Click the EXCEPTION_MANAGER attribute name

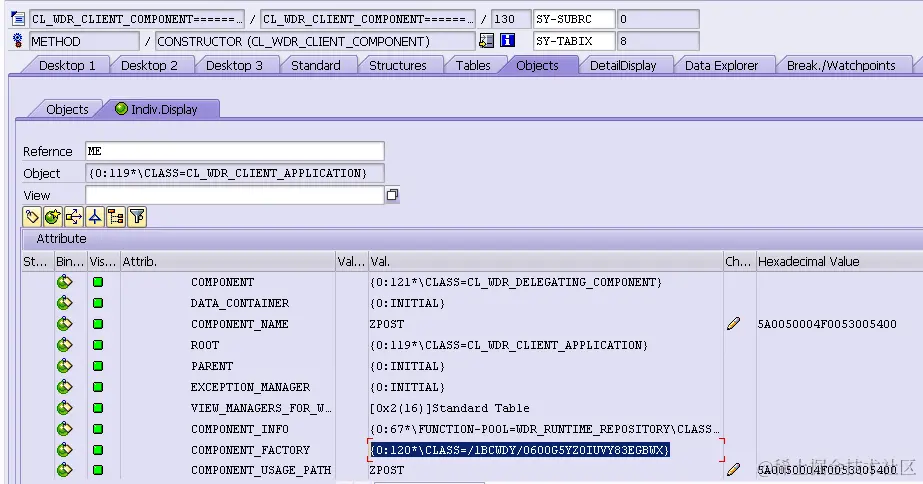tap(250, 387)
